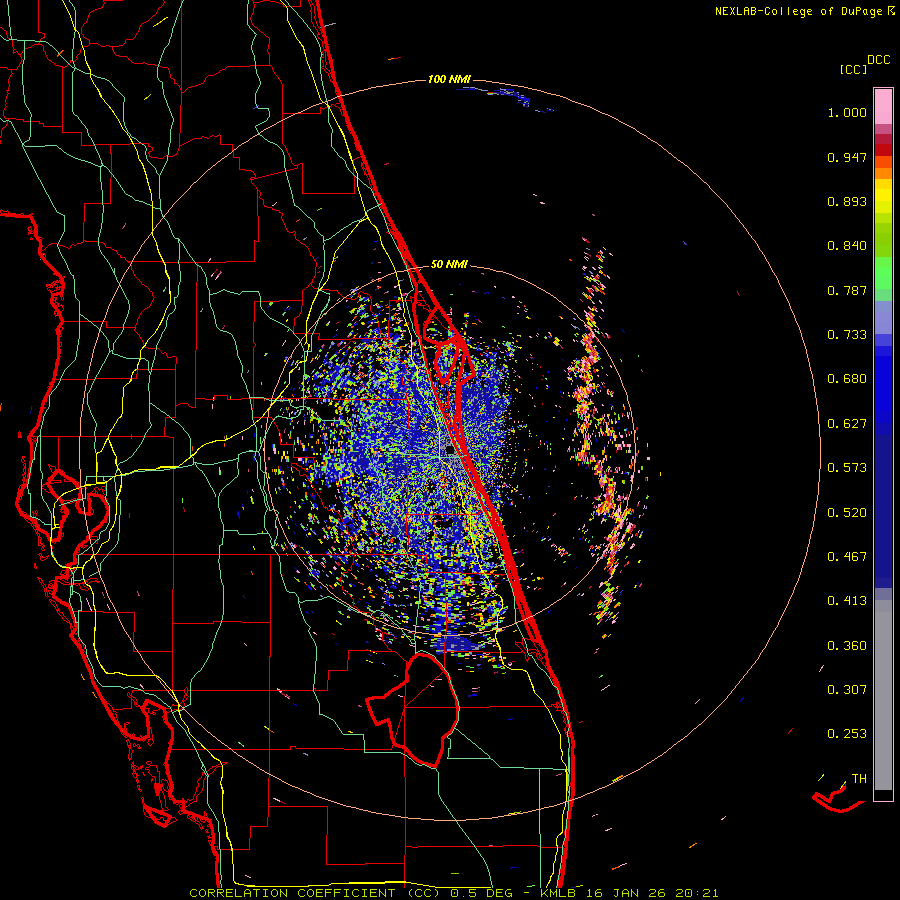900x900 pixels.
Task: Click the 16 JAN 26 20:21 timestamp
Action: tap(652, 893)
